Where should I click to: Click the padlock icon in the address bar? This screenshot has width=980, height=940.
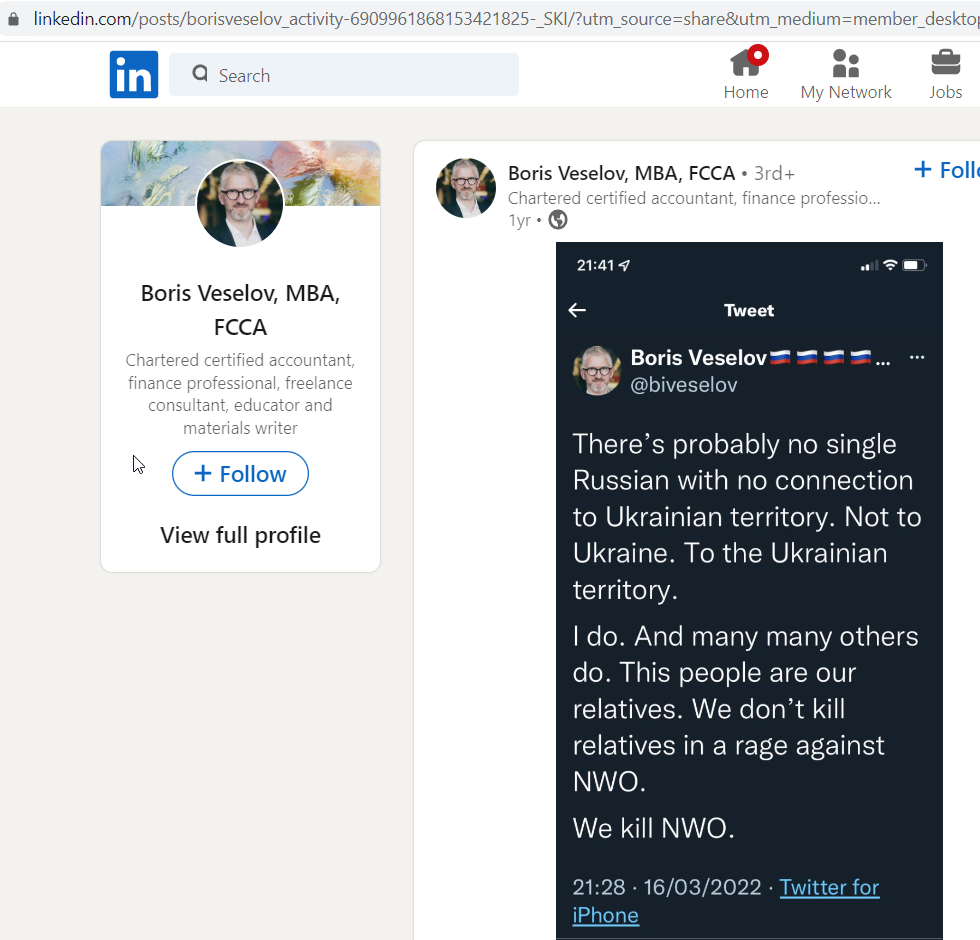coord(12,17)
